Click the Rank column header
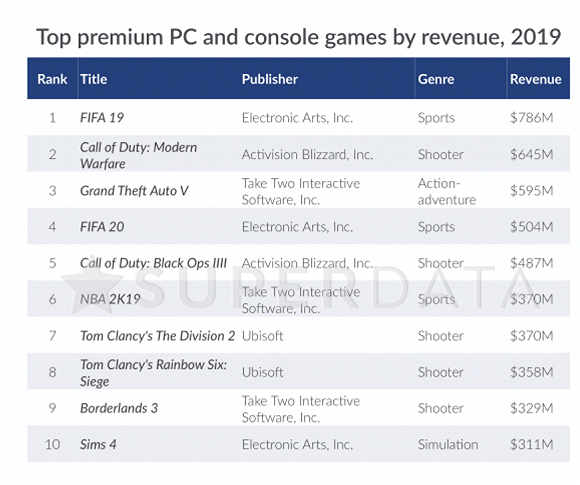Viewport: 580px width, 485px height. tap(52, 79)
